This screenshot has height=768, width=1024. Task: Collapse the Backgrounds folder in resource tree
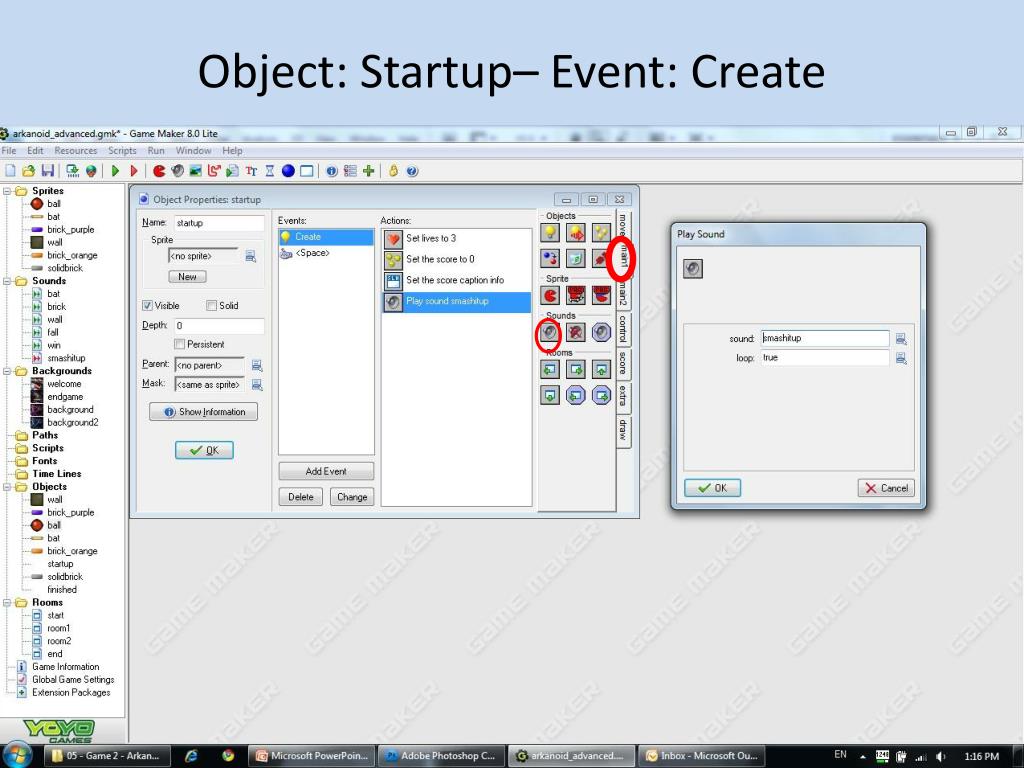(7, 371)
